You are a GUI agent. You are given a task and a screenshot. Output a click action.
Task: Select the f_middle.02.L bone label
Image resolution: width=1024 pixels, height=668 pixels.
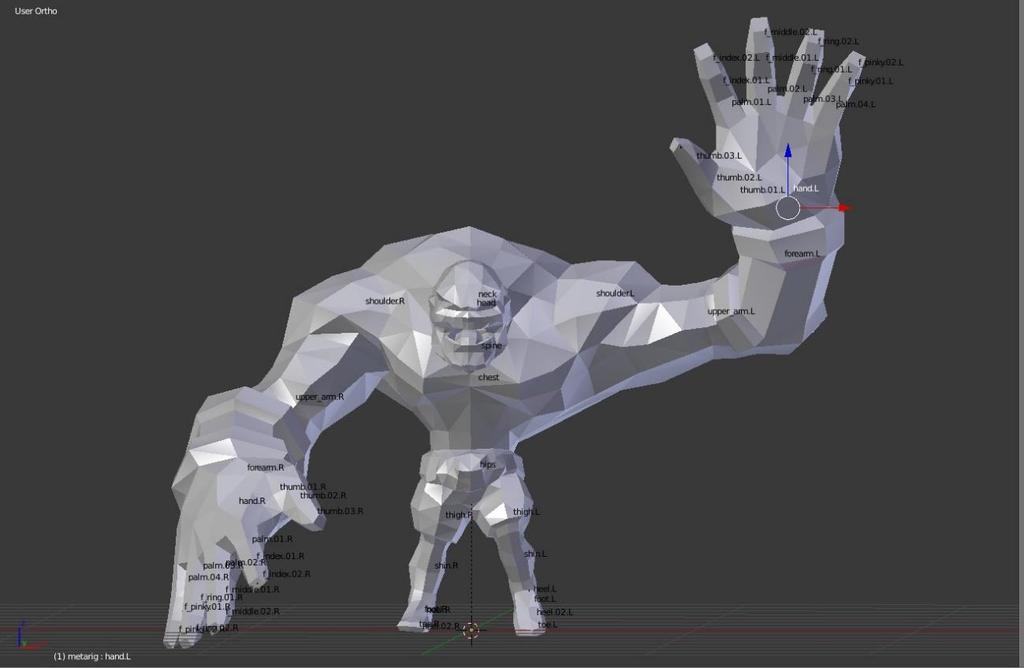[x=790, y=32]
